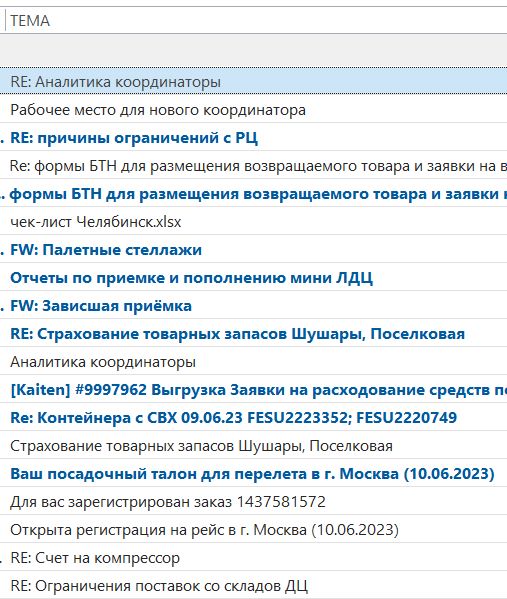Open Ваш посадочный талон для перелета email

[x=252, y=474]
